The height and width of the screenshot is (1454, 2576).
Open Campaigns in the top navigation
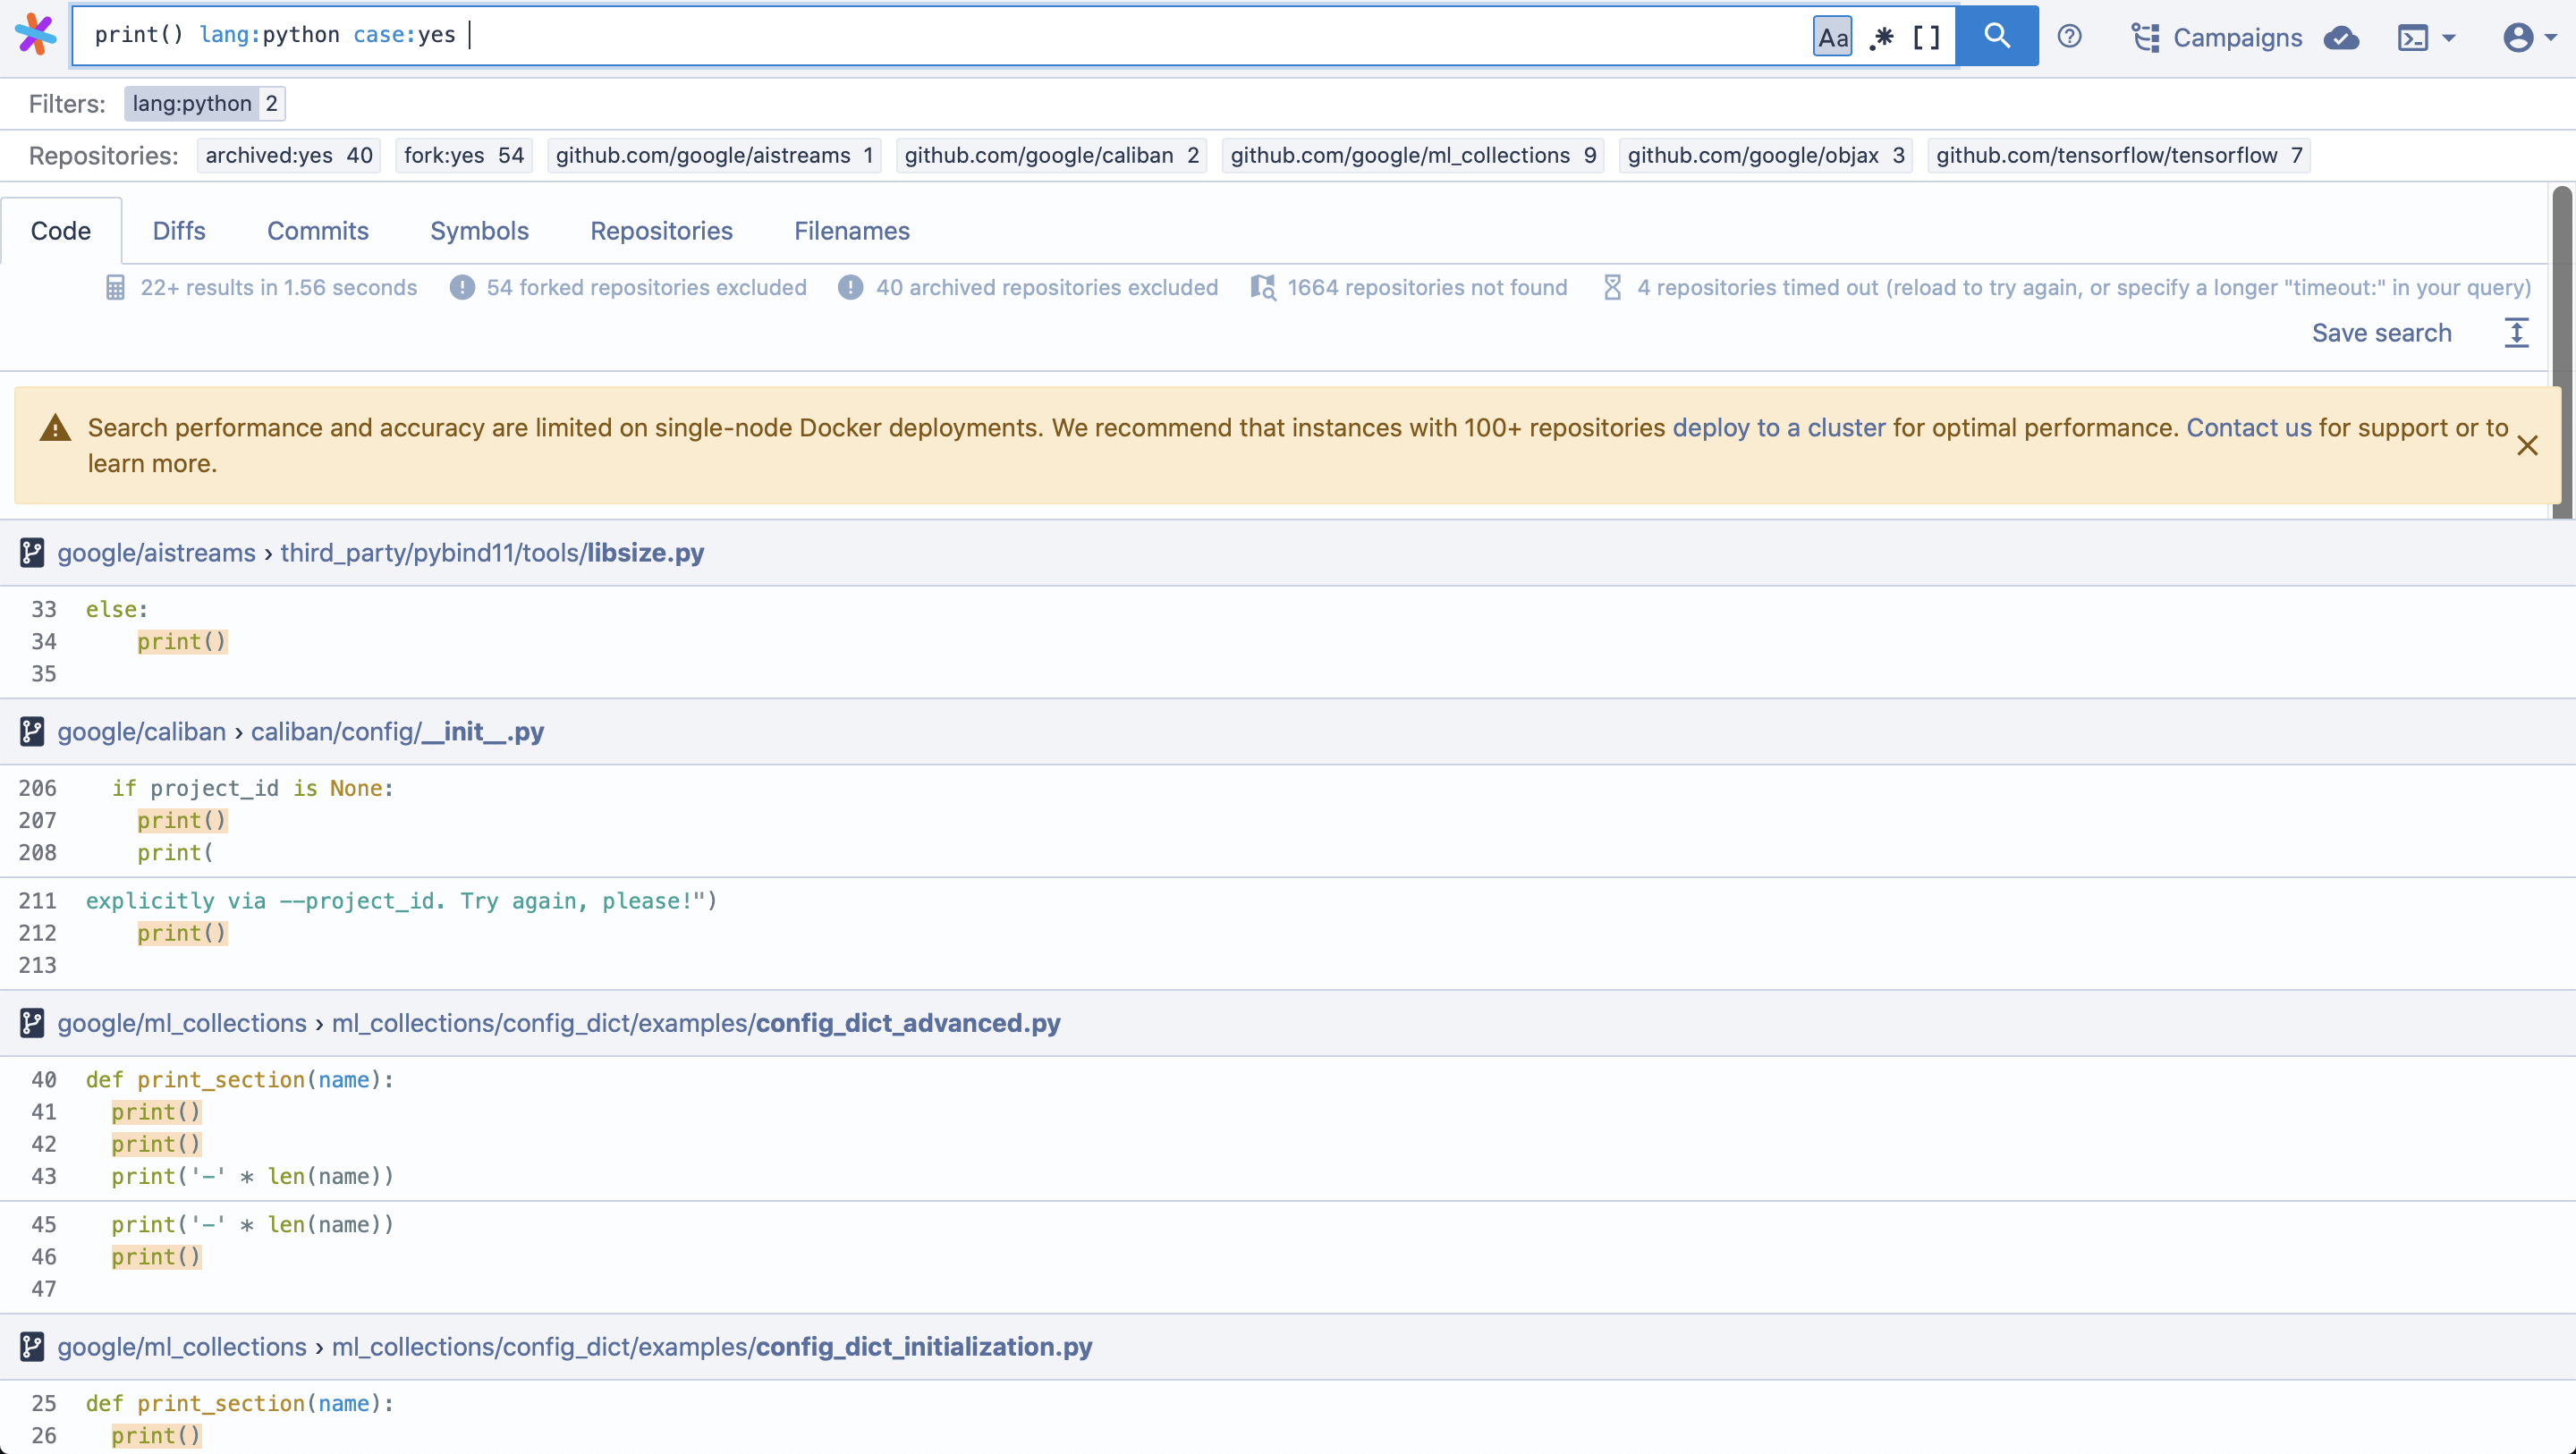pyautogui.click(x=2216, y=38)
